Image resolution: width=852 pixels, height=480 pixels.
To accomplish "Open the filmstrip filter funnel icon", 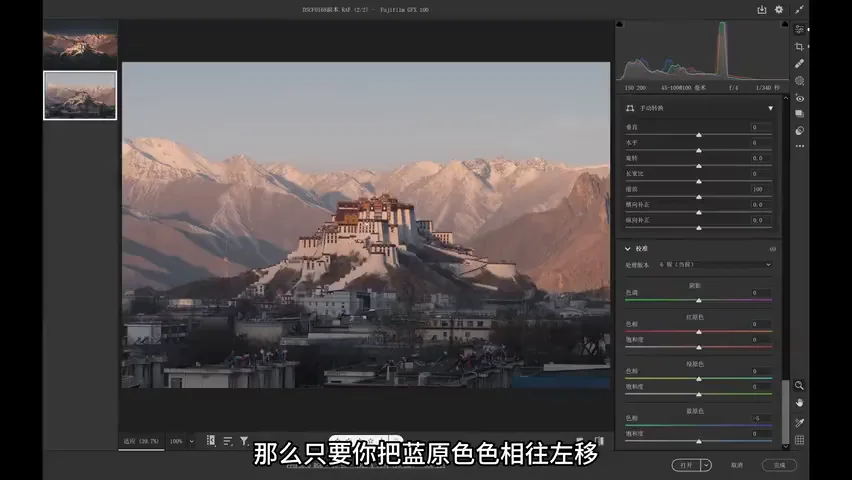I will [x=244, y=441].
